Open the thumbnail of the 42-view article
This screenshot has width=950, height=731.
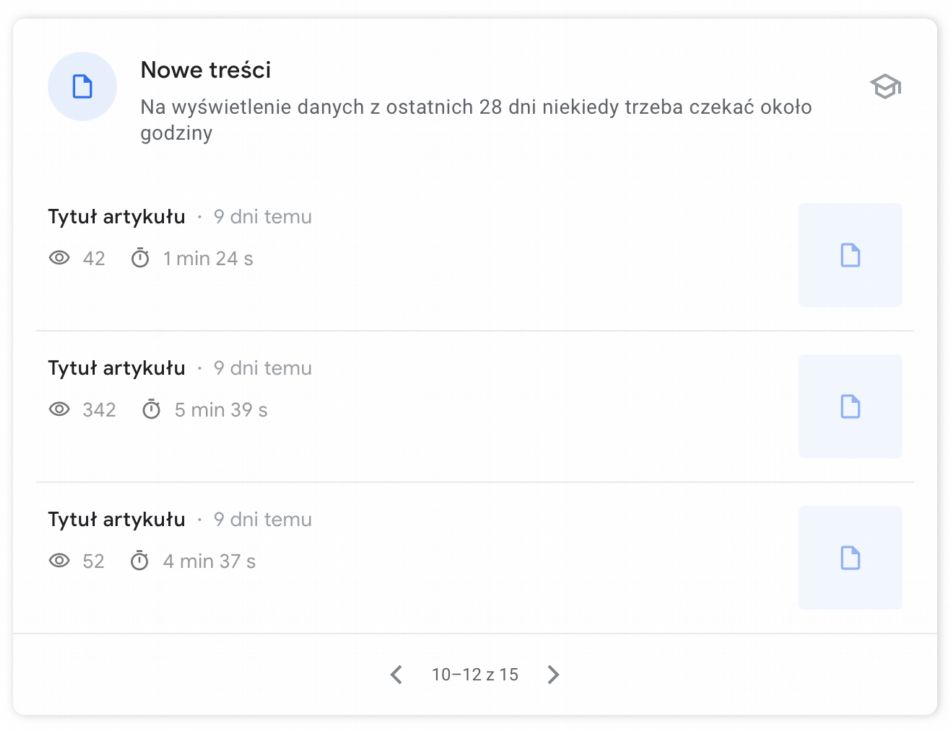tap(850, 255)
